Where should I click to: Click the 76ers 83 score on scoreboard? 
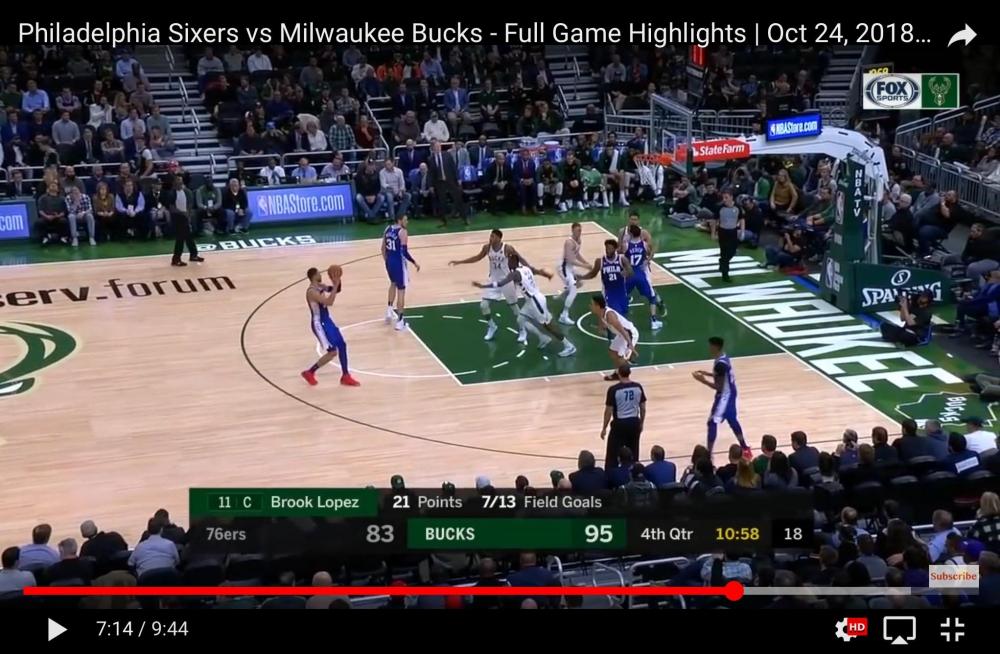point(299,533)
